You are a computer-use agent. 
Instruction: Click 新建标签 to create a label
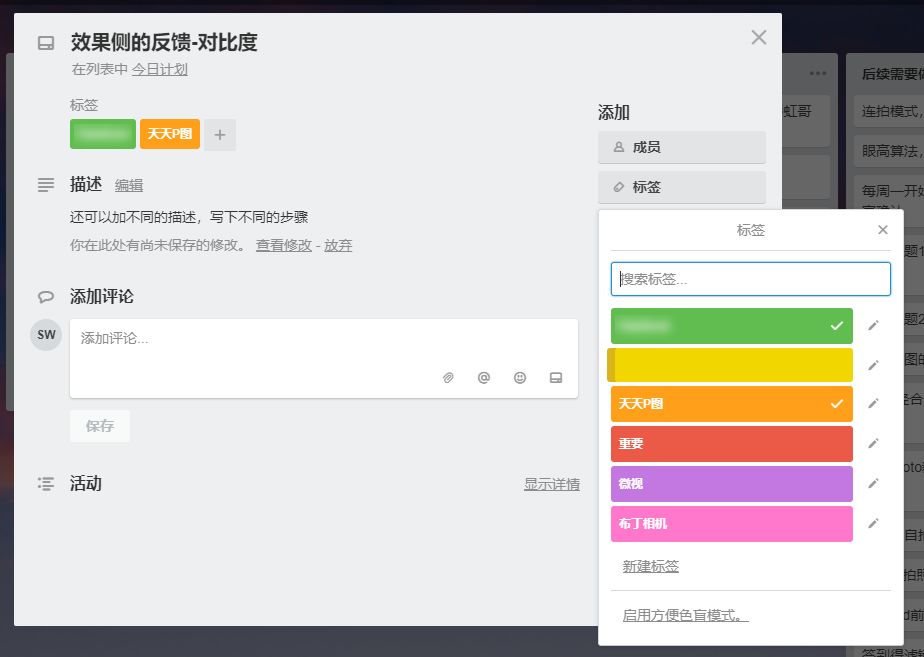point(651,566)
